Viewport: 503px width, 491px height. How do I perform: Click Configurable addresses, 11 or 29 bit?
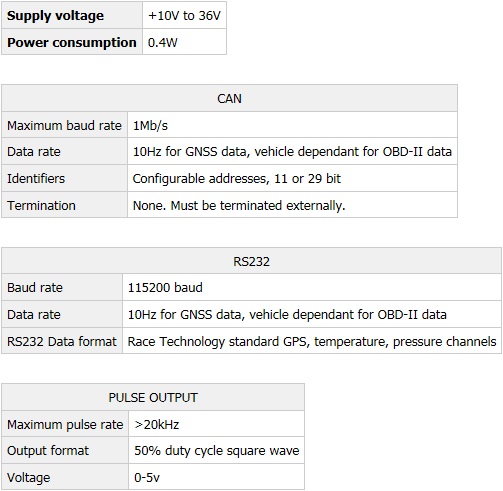point(237,179)
